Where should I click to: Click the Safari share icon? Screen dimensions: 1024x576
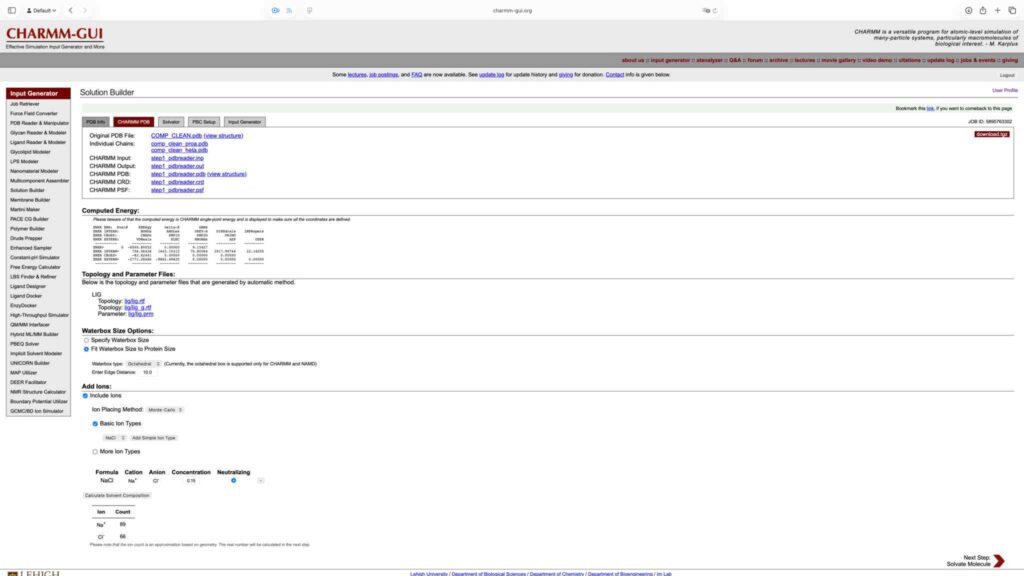983,10
